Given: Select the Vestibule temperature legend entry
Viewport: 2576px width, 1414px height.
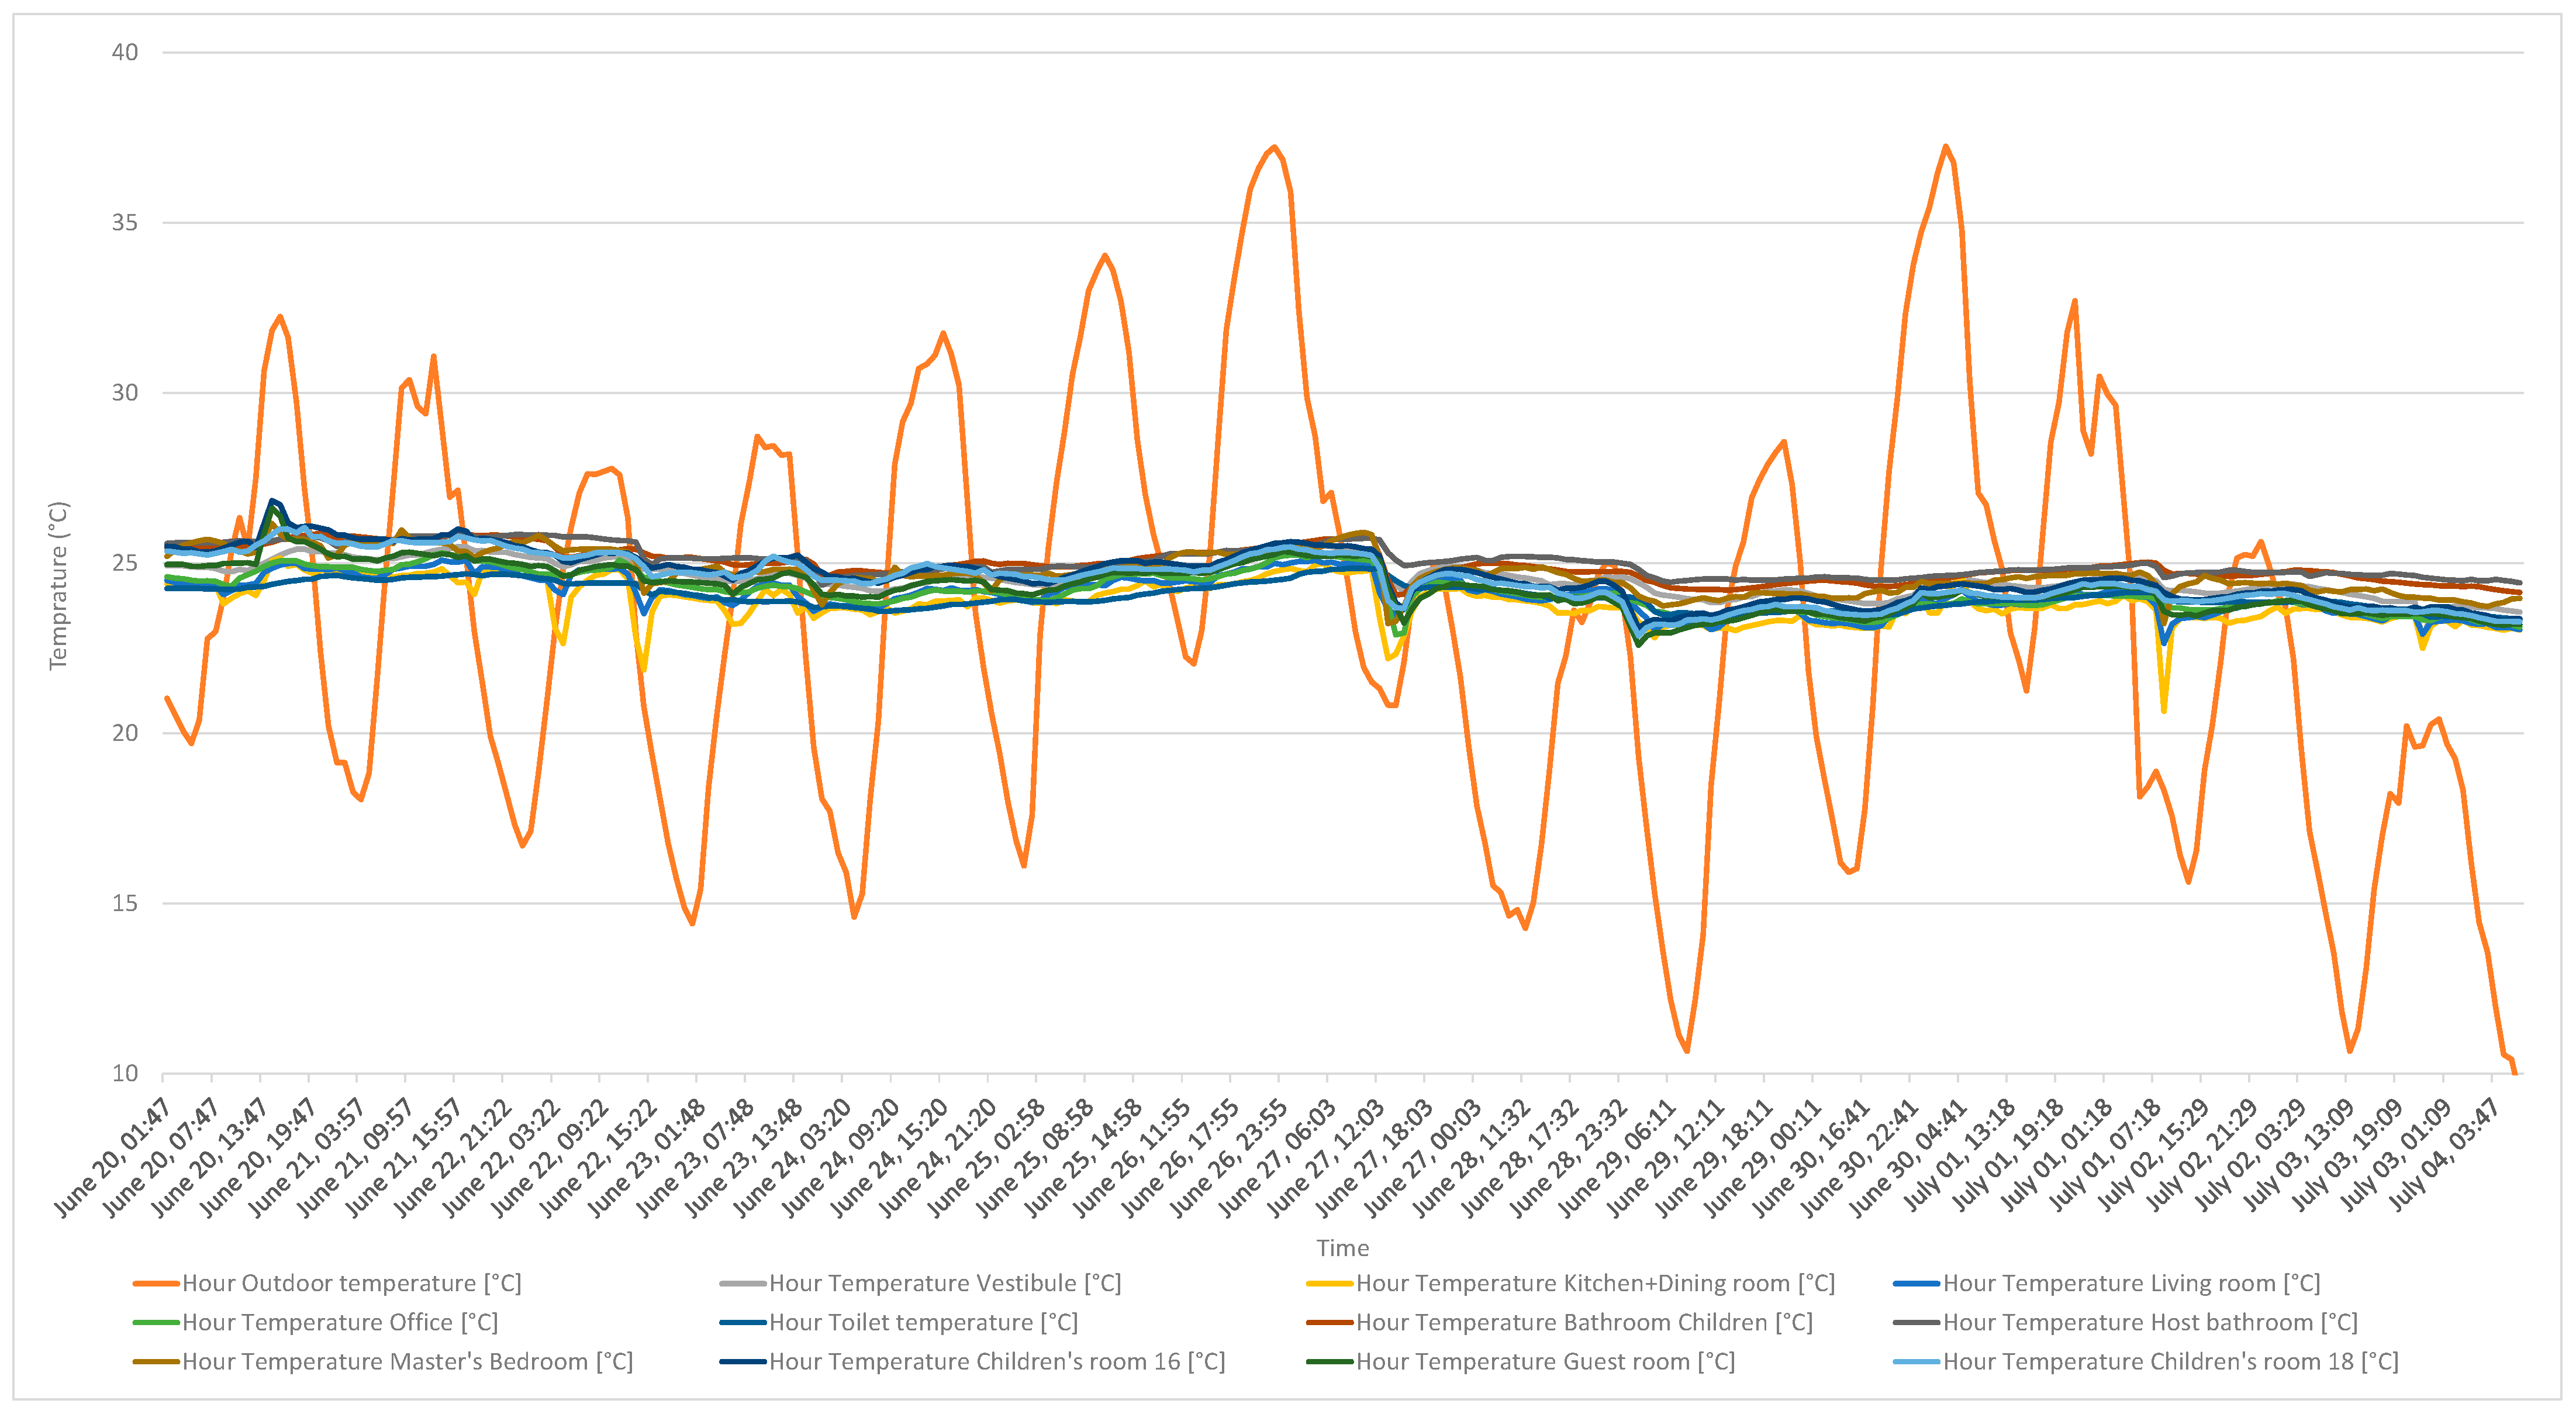Looking at the screenshot, I should [944, 1283].
